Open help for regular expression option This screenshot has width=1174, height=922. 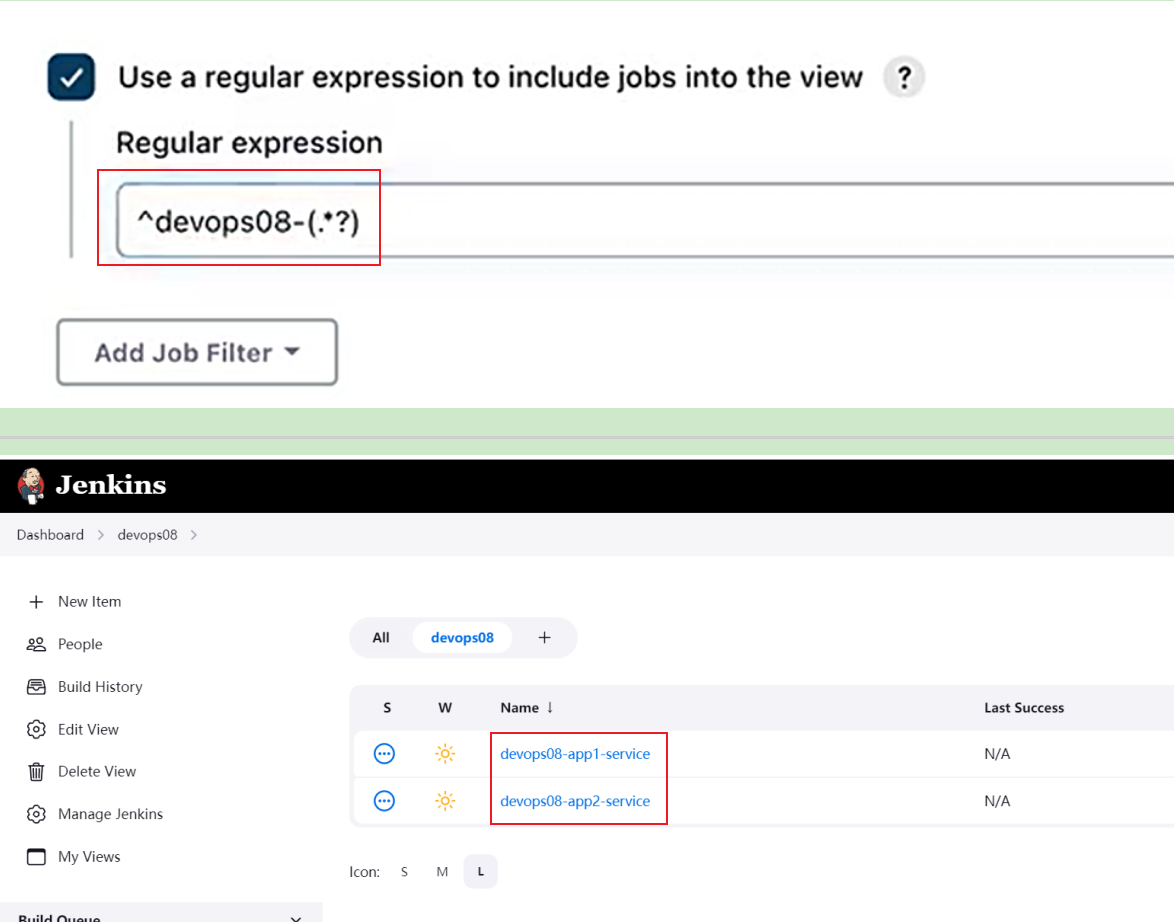[904, 77]
